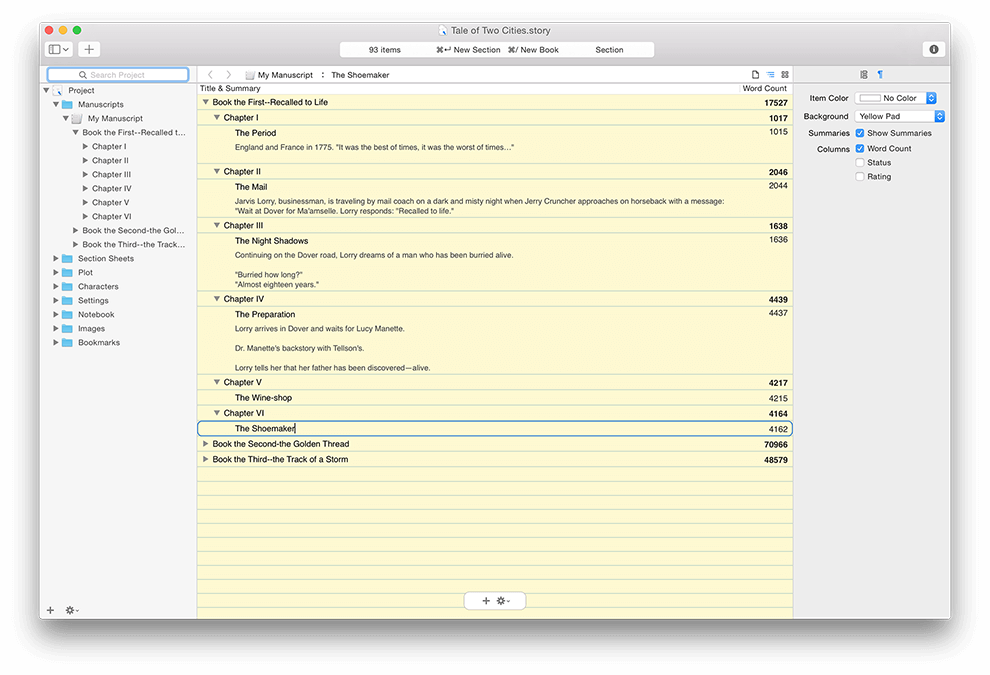Click the document icon in window title
Screen dimensions: 990x675
click(443, 30)
